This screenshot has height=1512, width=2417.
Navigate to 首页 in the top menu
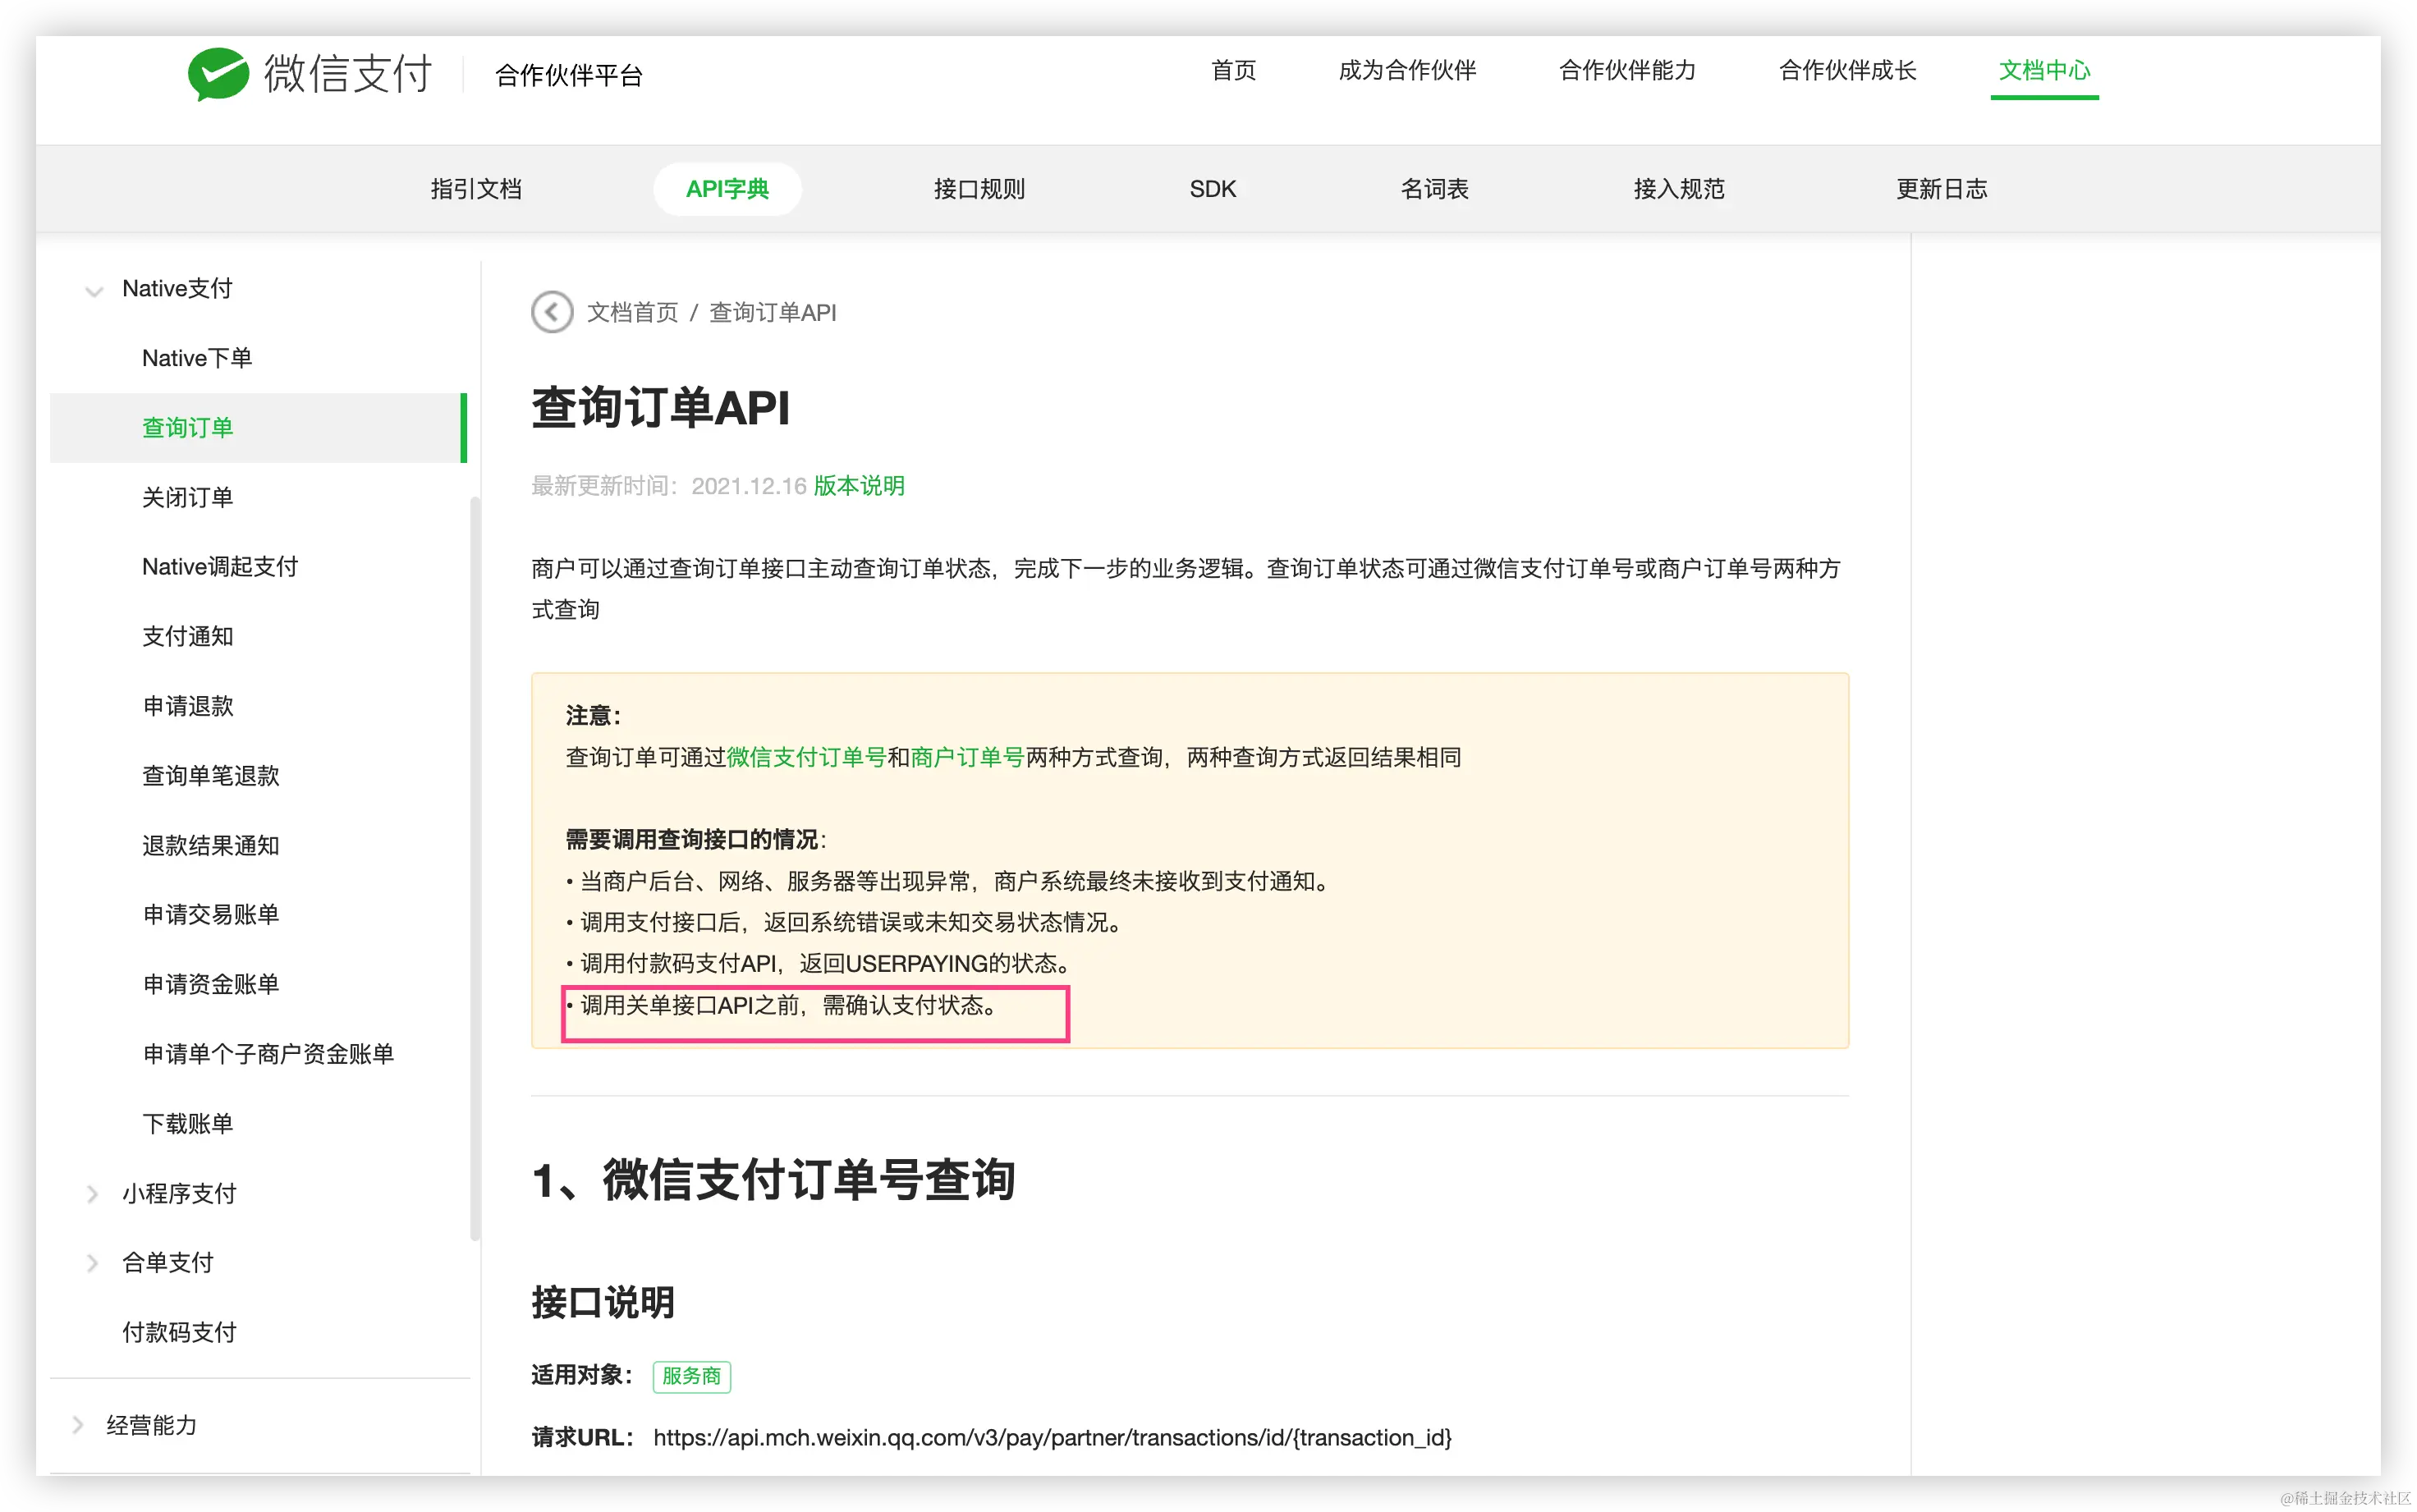pos(1233,71)
